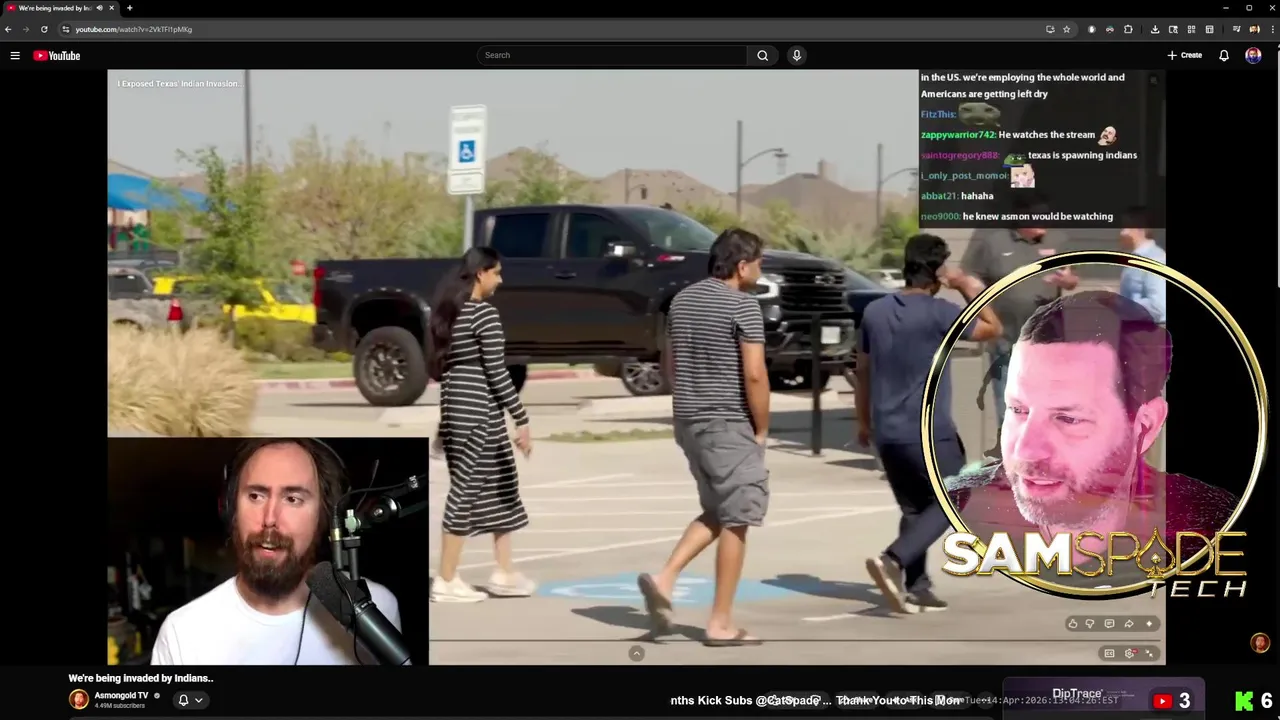
Task: Share the video using arrow icon
Action: (1129, 624)
